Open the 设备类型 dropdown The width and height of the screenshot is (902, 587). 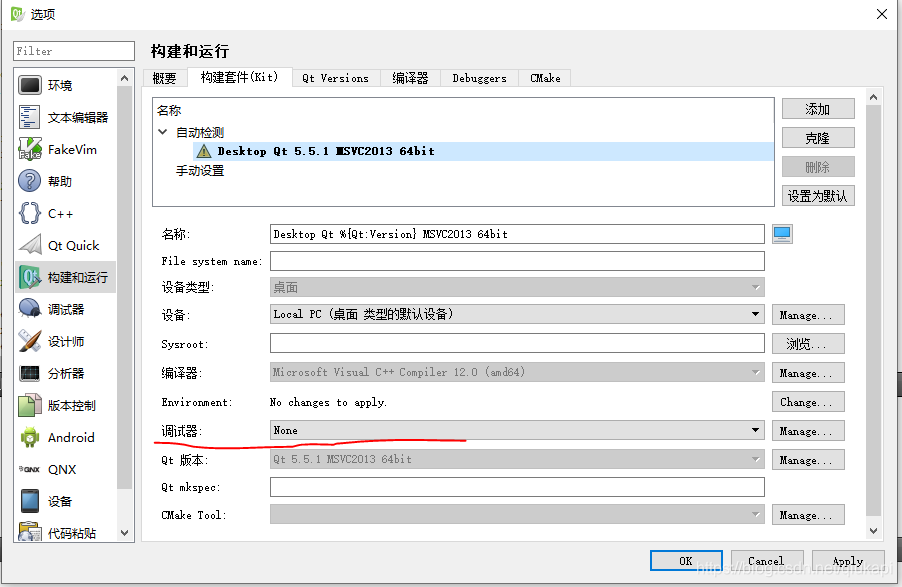coord(517,287)
